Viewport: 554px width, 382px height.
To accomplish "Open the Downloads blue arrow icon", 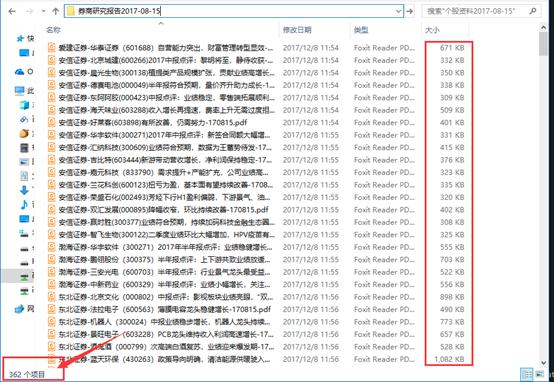I will click(x=24, y=190).
